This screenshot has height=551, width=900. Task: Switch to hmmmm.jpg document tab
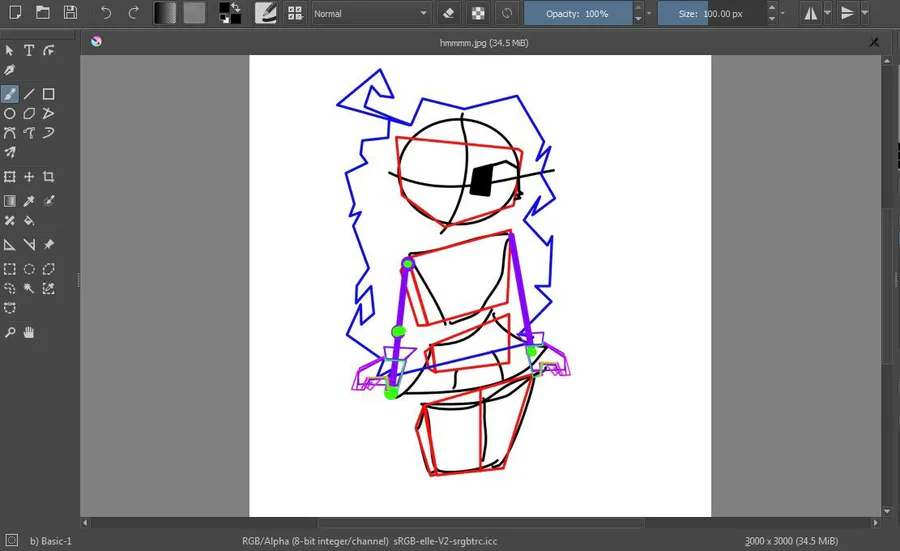click(483, 42)
